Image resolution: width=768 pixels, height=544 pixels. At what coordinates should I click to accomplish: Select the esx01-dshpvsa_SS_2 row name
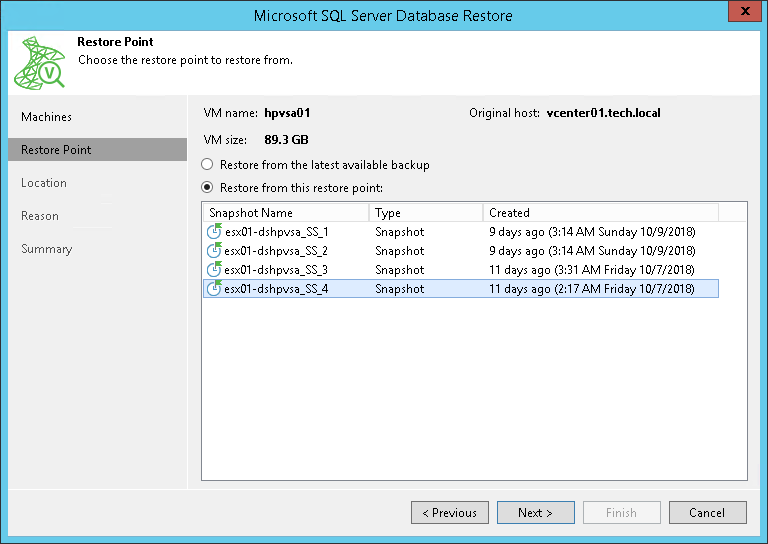pyautogui.click(x=276, y=251)
